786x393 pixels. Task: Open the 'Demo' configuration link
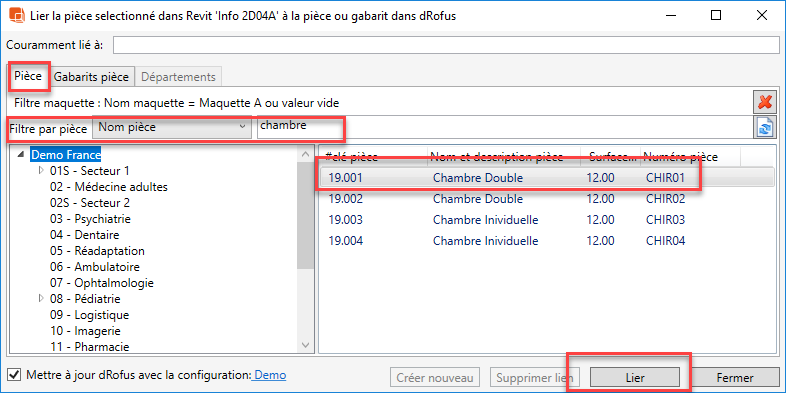tap(270, 375)
